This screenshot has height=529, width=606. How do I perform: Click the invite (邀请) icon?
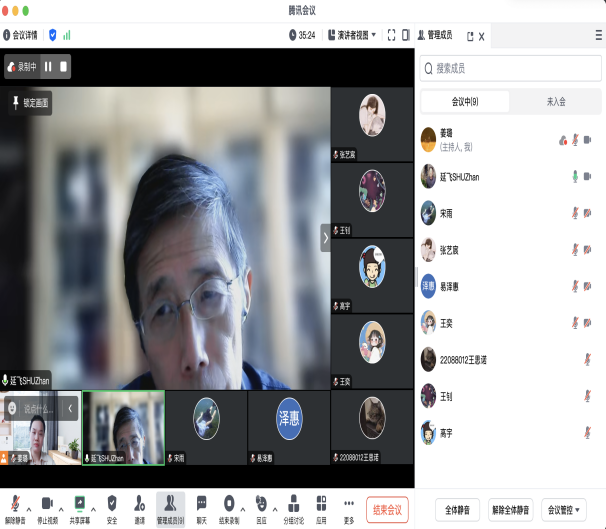pyautogui.click(x=140, y=503)
